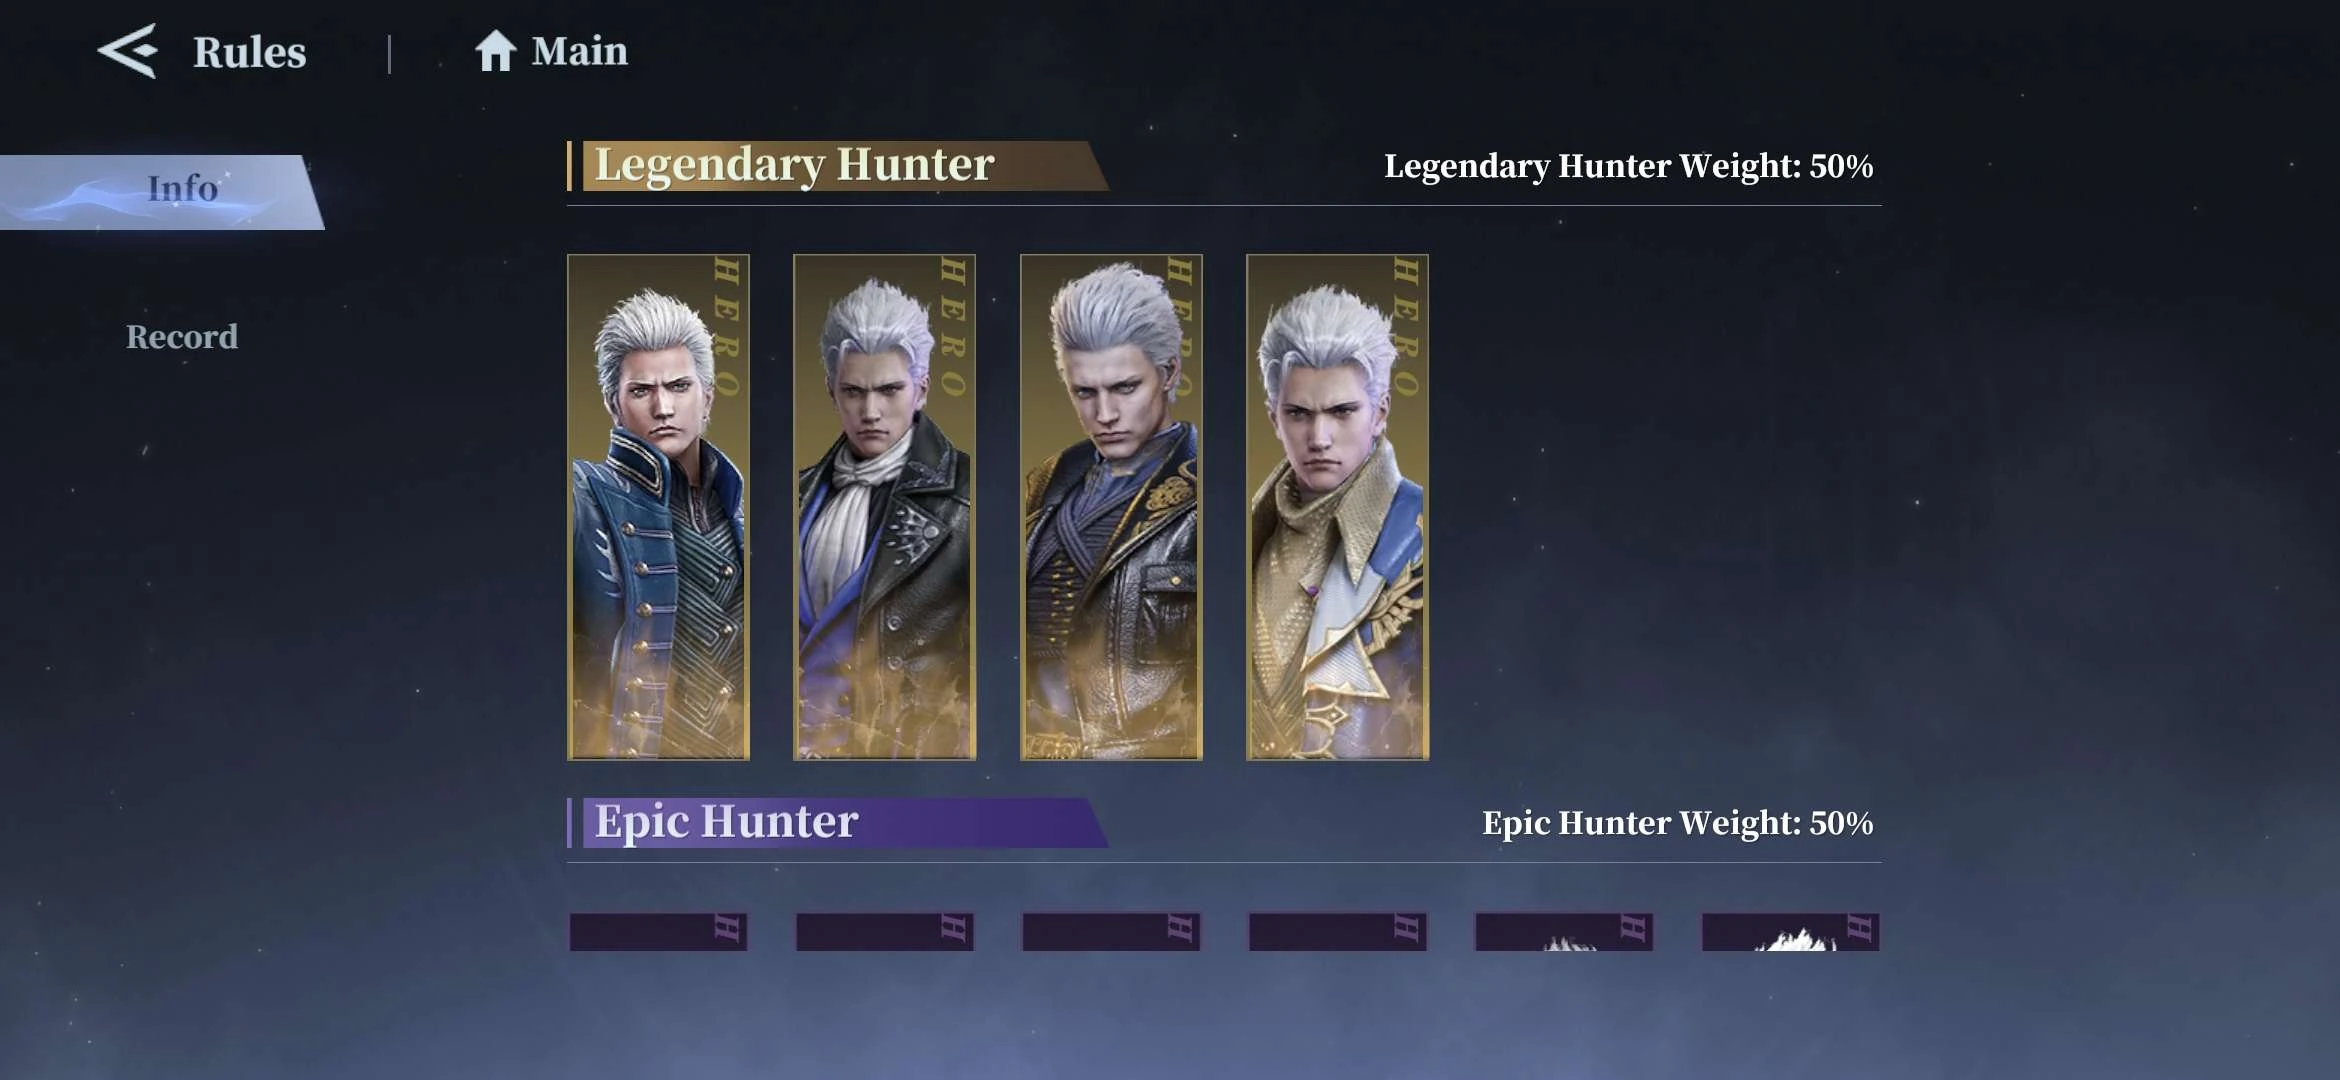Image resolution: width=2340 pixels, height=1080 pixels.
Task: Select the white and gold coat hunter card
Action: pos(1338,507)
